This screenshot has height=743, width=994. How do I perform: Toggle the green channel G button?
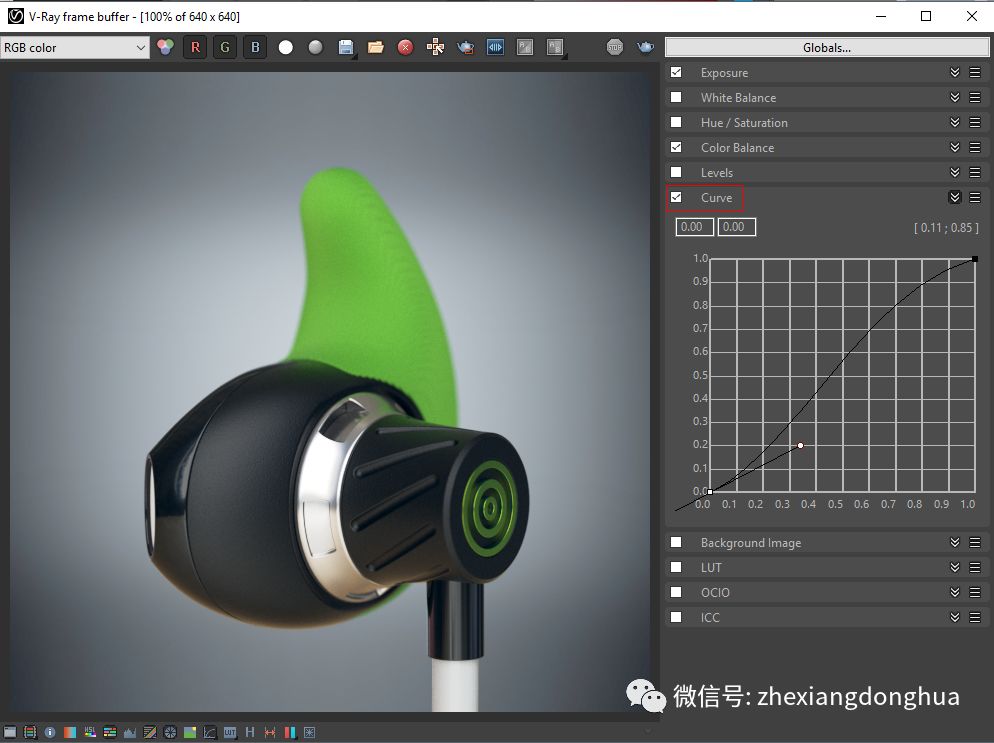(225, 48)
